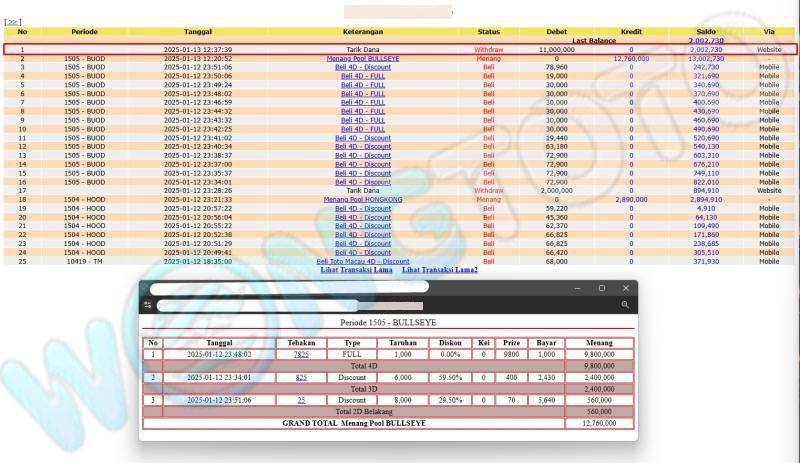Screen dimensions: 800x463
Task: Open the Menang Pool BULLSEYE link
Action: coord(362,58)
